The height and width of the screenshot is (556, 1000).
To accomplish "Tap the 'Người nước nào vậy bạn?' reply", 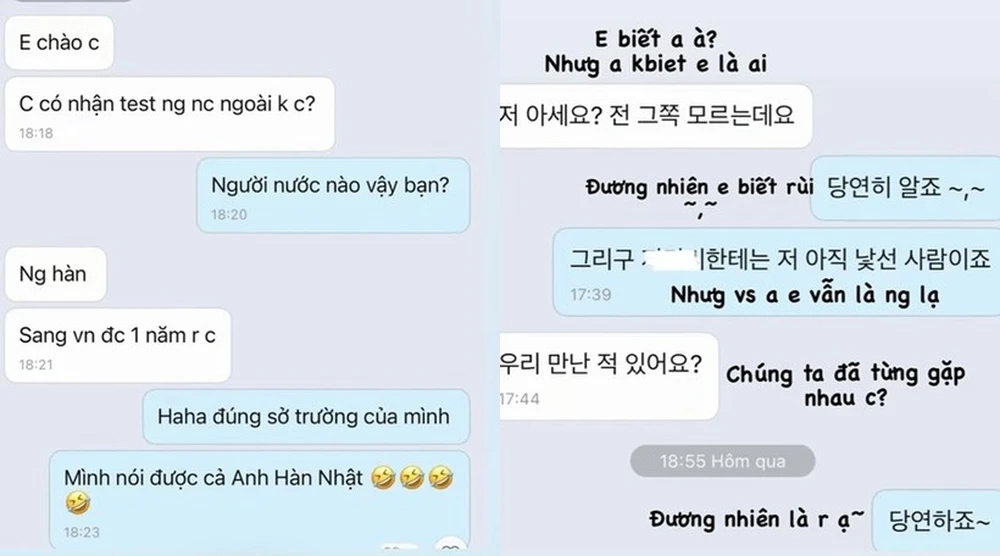I will [x=333, y=196].
